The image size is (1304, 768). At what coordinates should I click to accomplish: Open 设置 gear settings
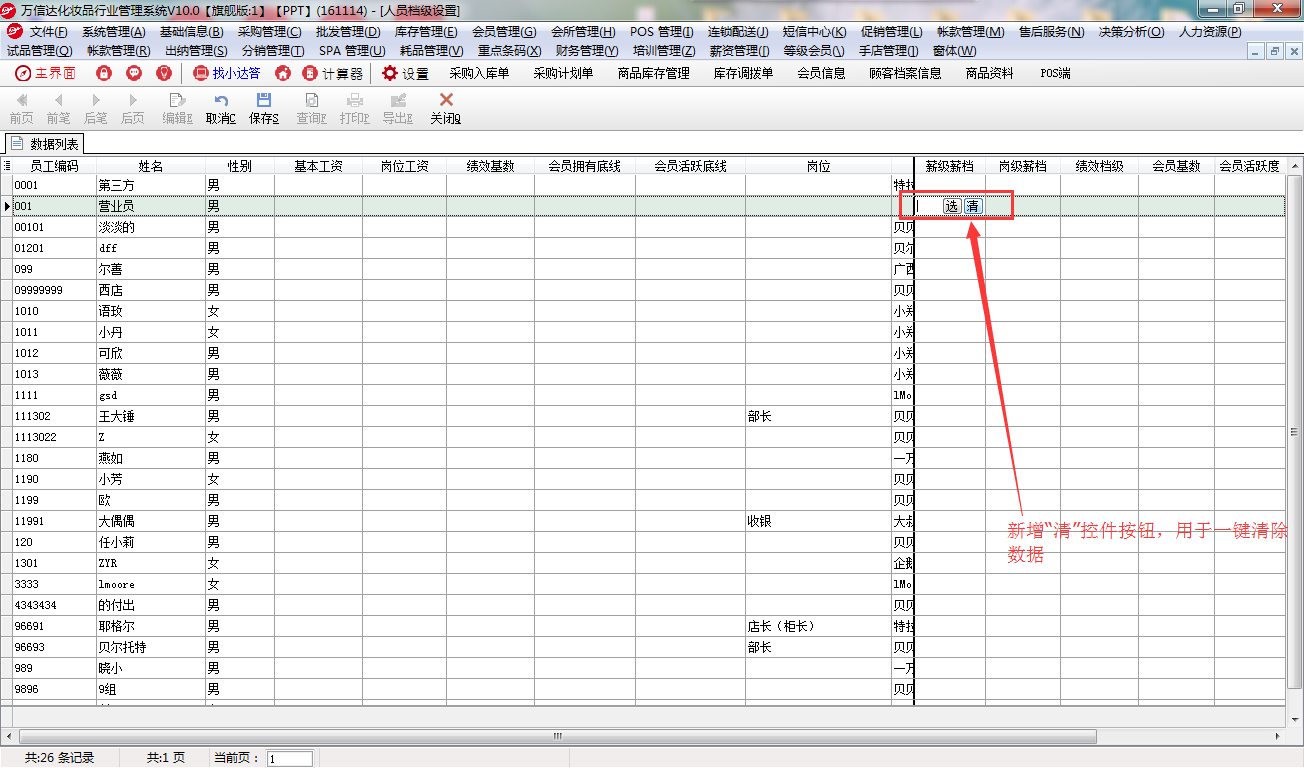[405, 73]
